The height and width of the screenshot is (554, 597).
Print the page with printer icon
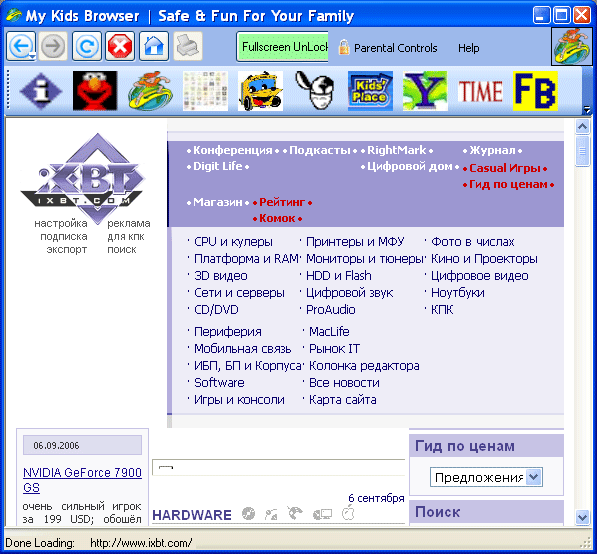tap(188, 46)
